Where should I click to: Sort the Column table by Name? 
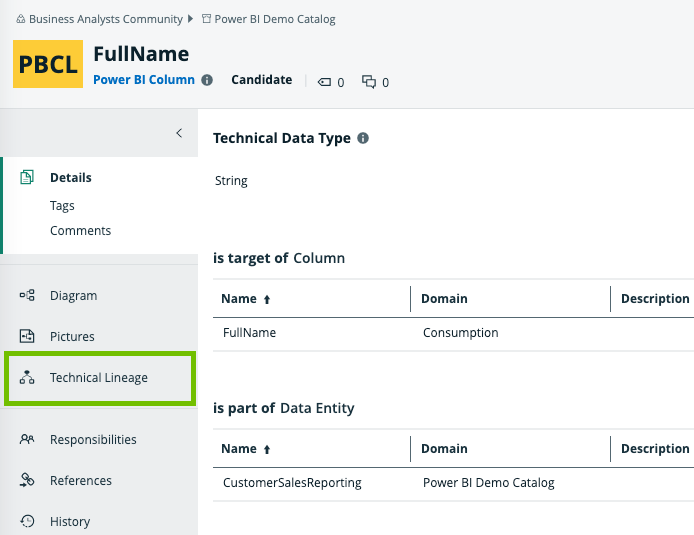[245, 298]
